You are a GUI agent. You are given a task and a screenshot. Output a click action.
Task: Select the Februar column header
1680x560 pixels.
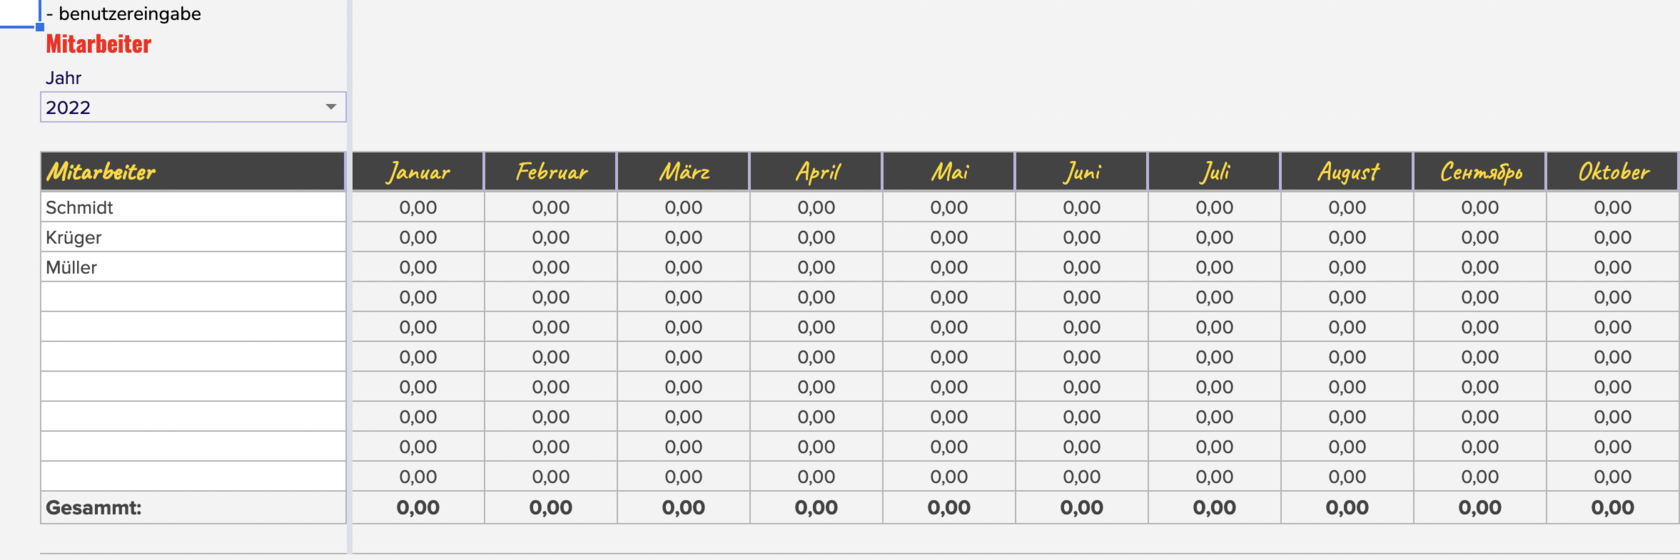point(551,172)
